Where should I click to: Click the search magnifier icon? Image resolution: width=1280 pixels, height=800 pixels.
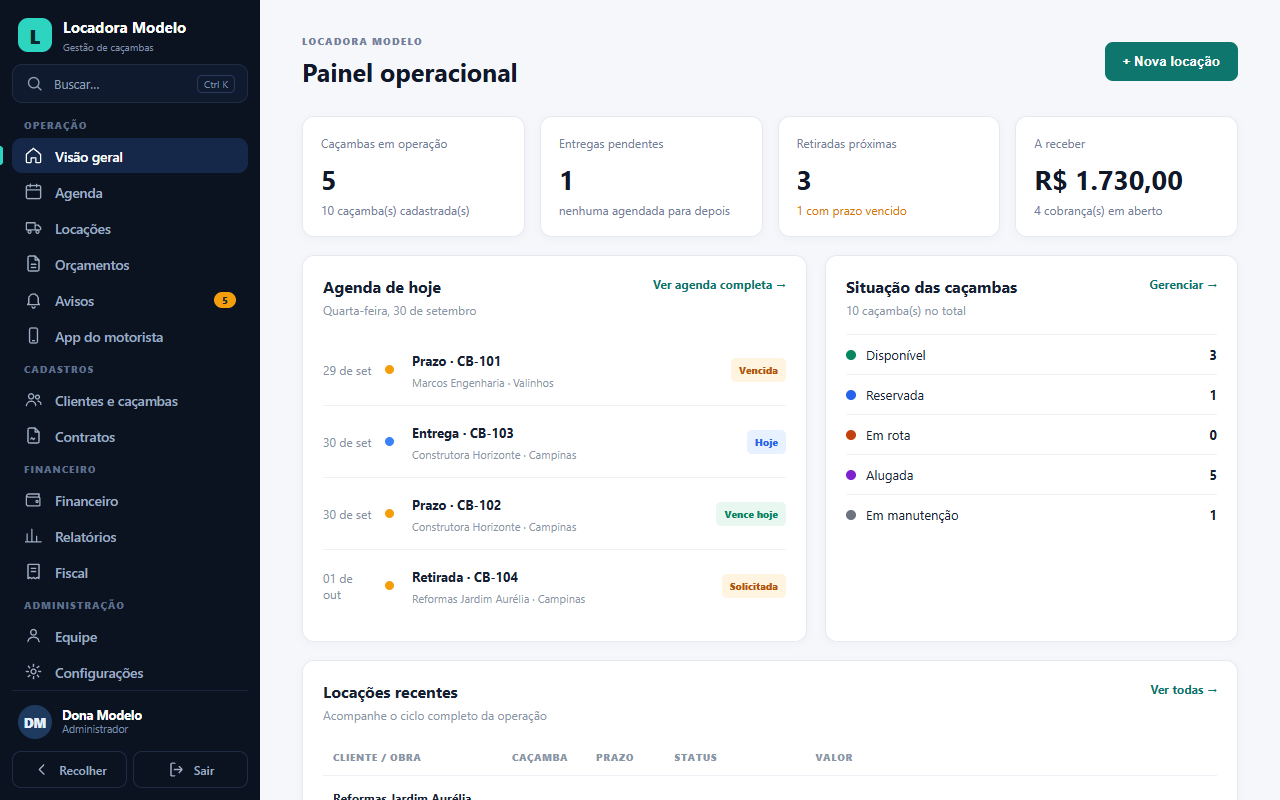click(x=35, y=84)
